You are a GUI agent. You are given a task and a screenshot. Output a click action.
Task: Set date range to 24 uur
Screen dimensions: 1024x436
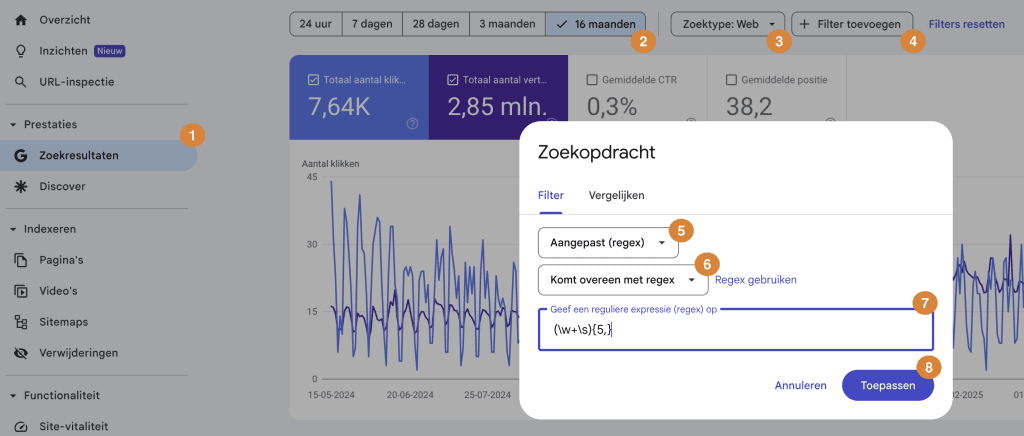[316, 25]
